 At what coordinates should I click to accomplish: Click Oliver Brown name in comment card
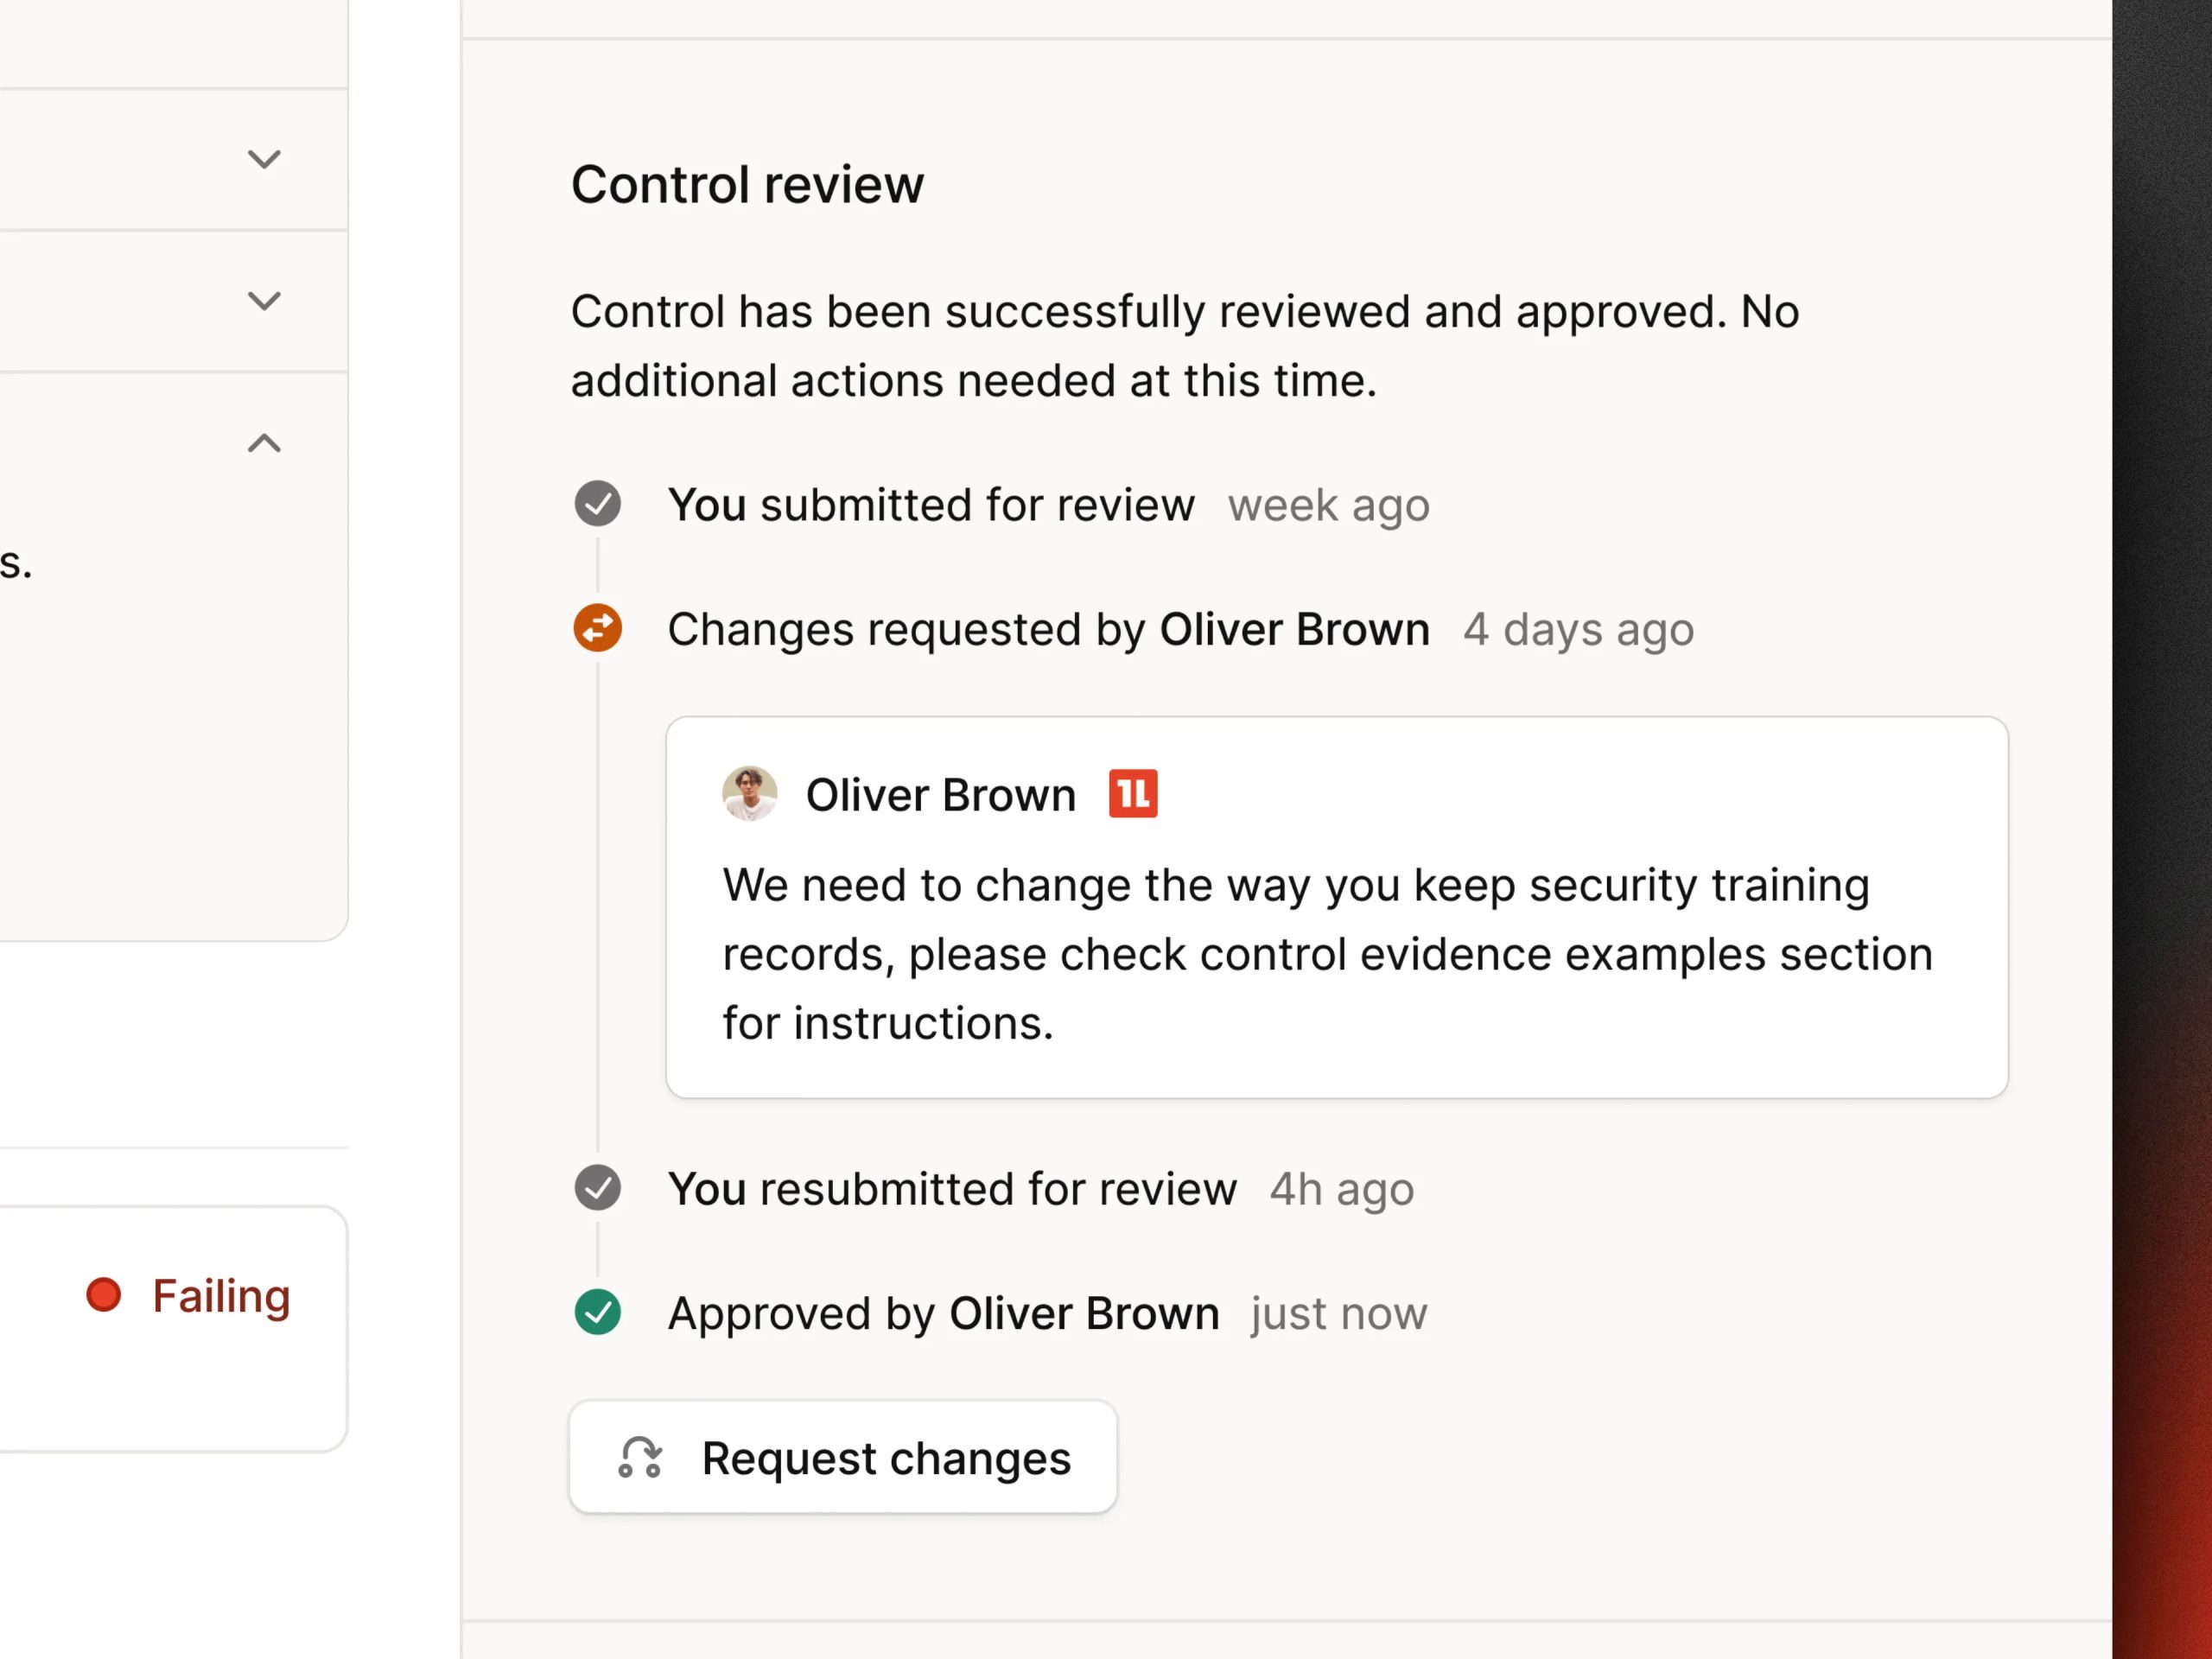coord(941,795)
